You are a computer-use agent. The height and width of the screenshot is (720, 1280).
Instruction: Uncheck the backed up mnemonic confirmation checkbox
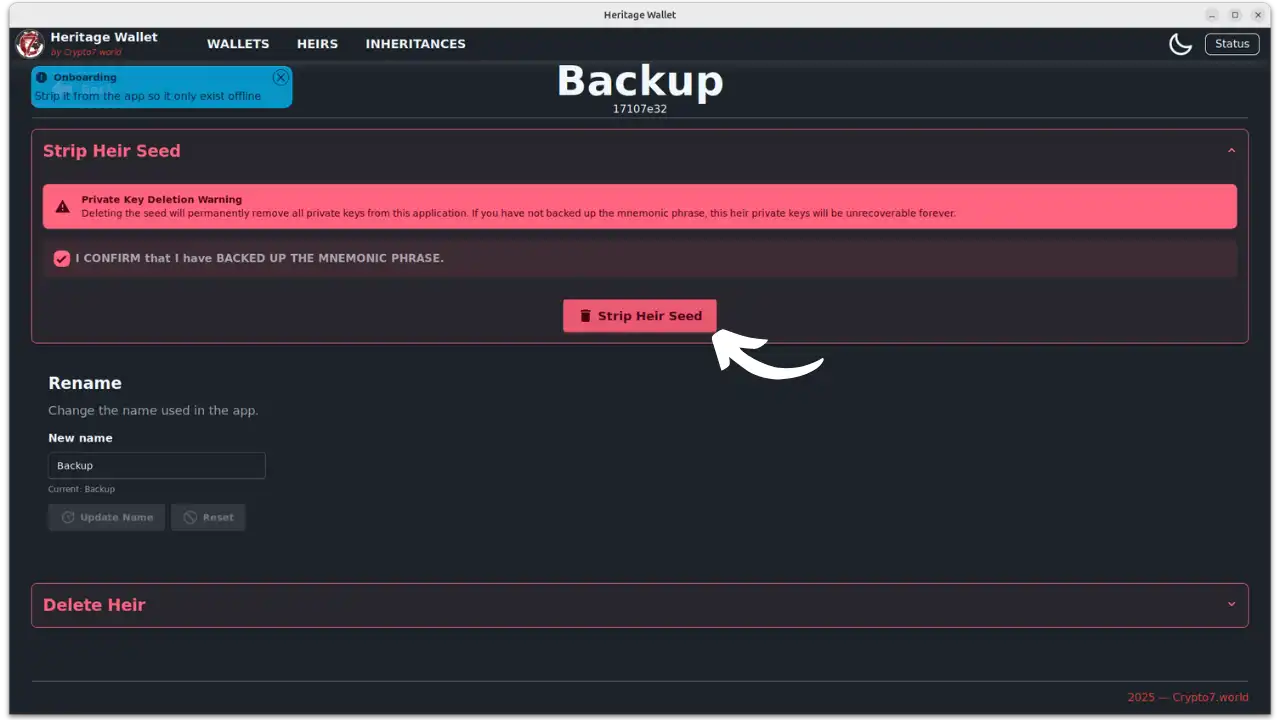(x=62, y=258)
